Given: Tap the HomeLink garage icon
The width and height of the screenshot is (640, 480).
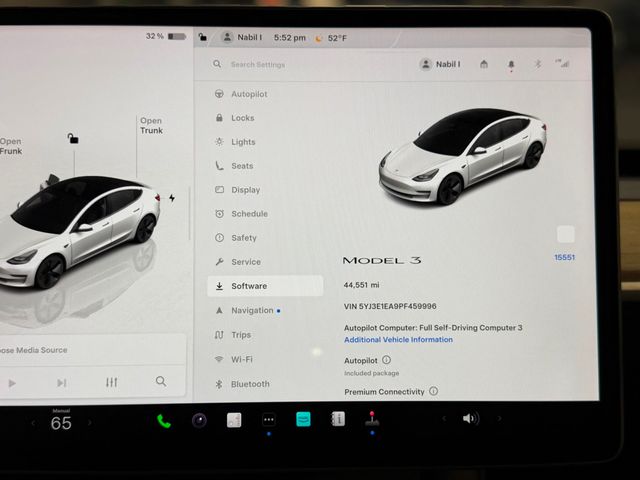Looking at the screenshot, I should (x=484, y=64).
